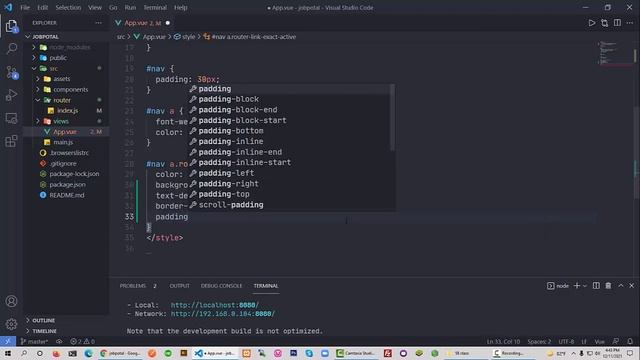
Task: Add a new terminal with plus icon
Action: pyautogui.click(x=577, y=286)
